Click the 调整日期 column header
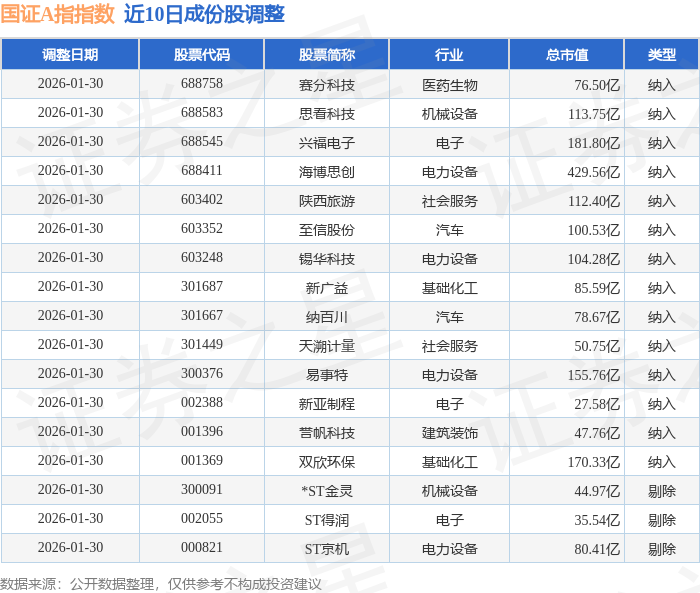 pyautogui.click(x=70, y=54)
